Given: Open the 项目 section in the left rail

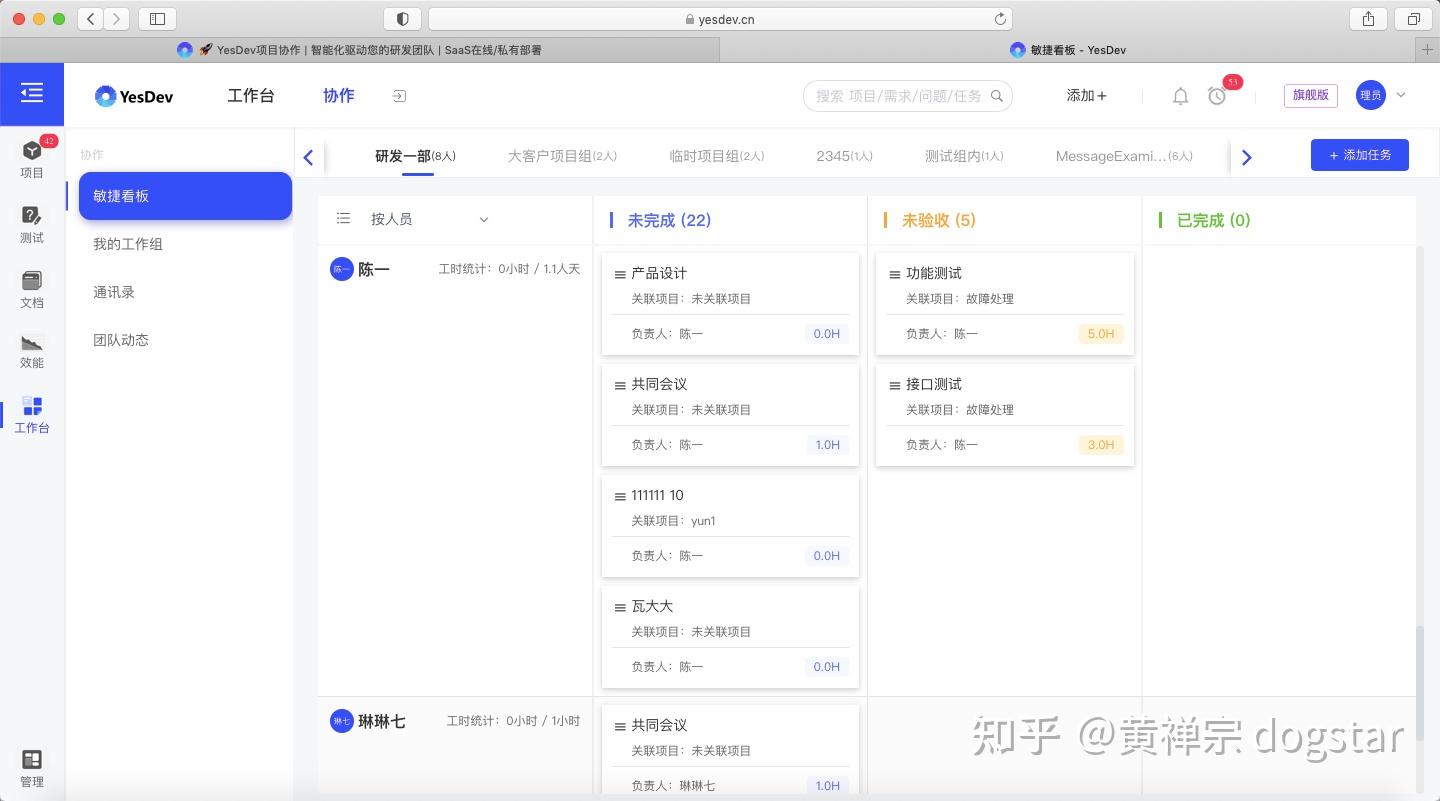Looking at the screenshot, I should click(x=32, y=159).
